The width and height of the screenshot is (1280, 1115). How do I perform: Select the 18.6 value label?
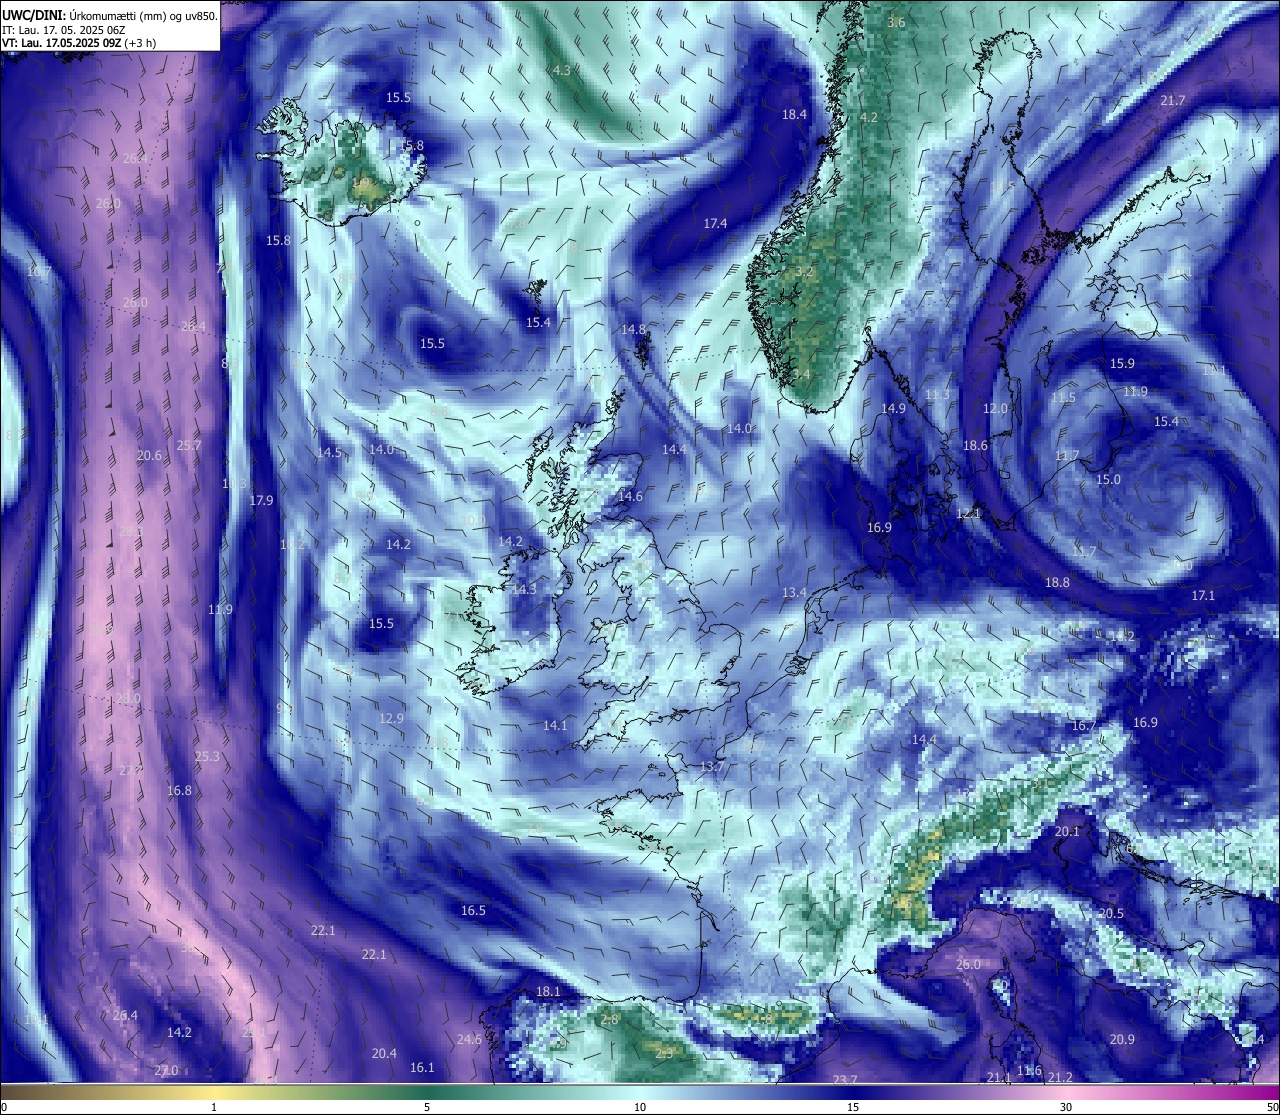[x=975, y=446]
